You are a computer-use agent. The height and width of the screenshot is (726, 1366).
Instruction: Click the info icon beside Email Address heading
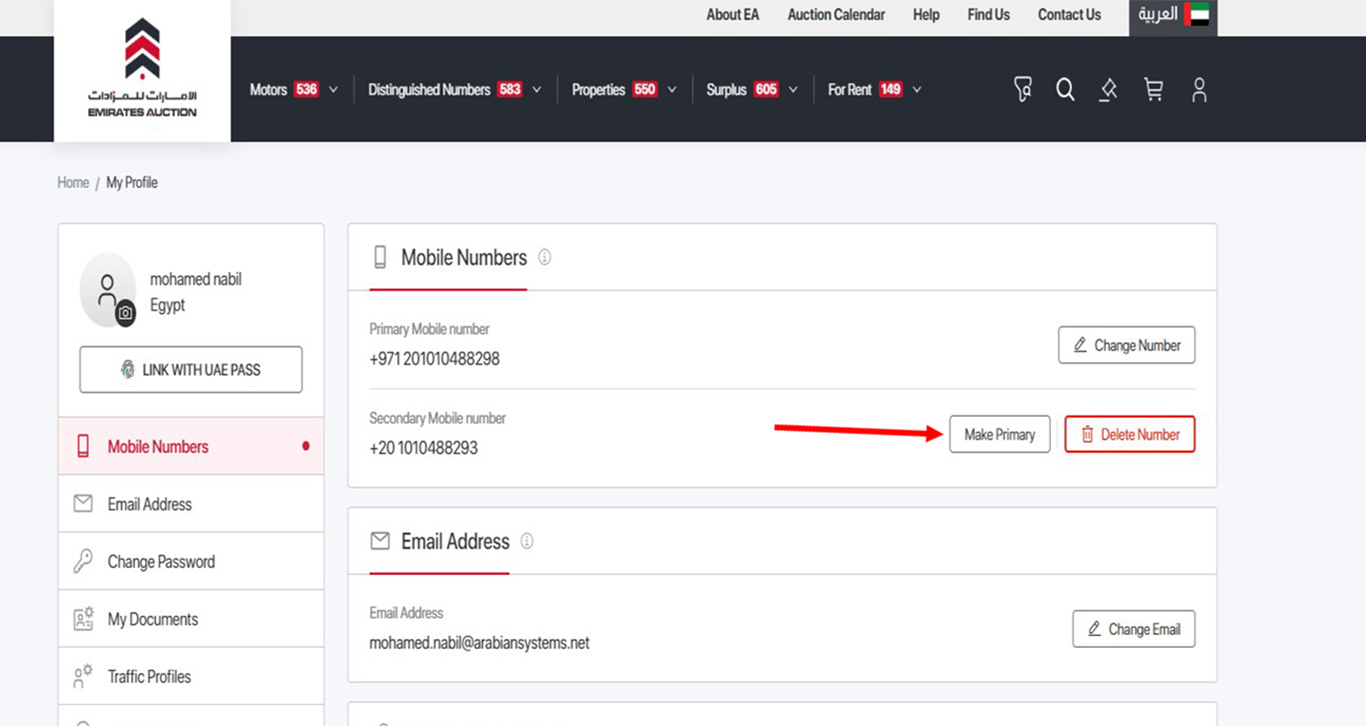tap(527, 541)
